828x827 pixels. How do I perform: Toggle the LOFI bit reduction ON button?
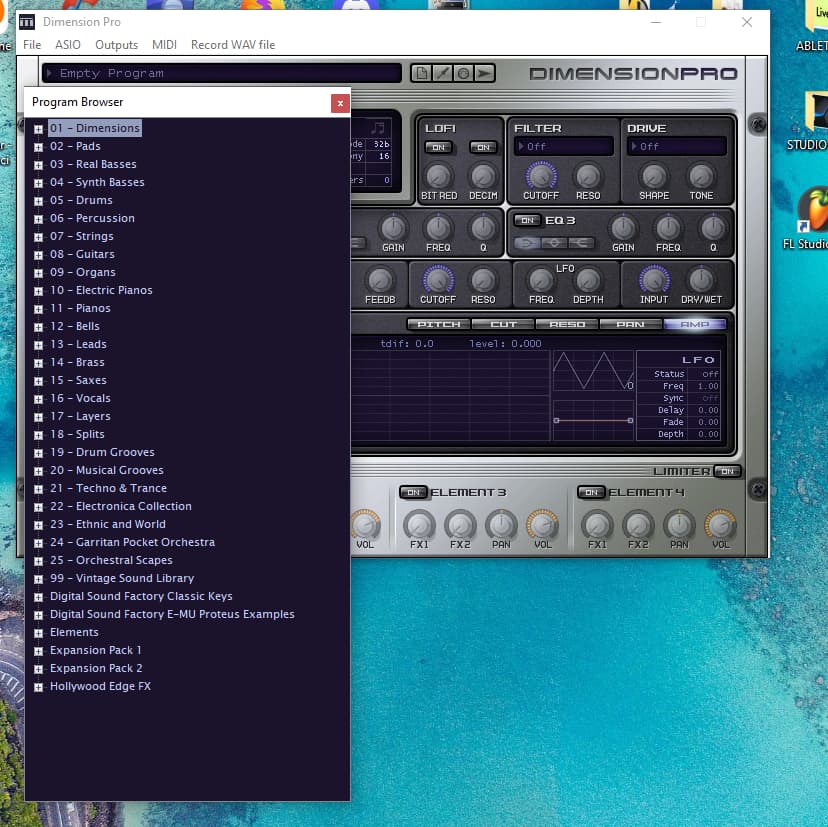point(438,147)
